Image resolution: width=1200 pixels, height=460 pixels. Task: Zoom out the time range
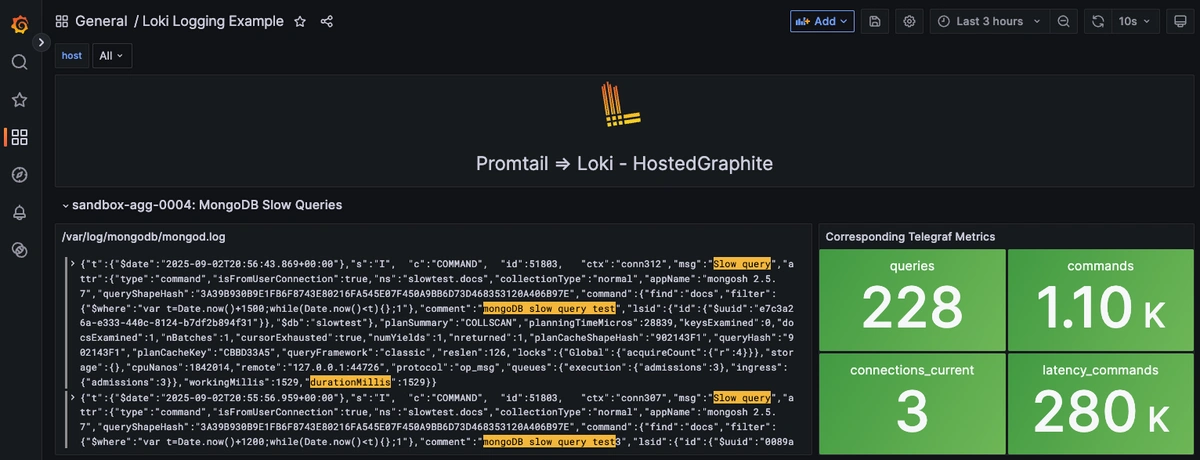[1064, 21]
